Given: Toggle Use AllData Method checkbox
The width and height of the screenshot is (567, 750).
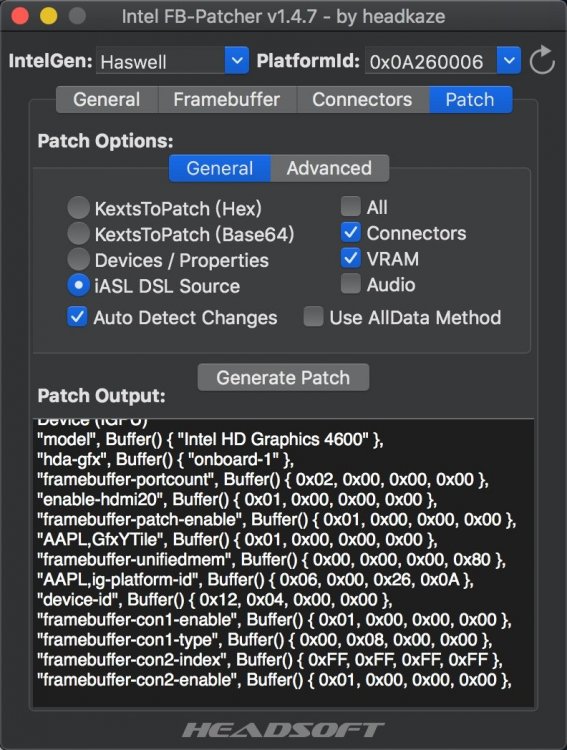Looking at the screenshot, I should [313, 317].
